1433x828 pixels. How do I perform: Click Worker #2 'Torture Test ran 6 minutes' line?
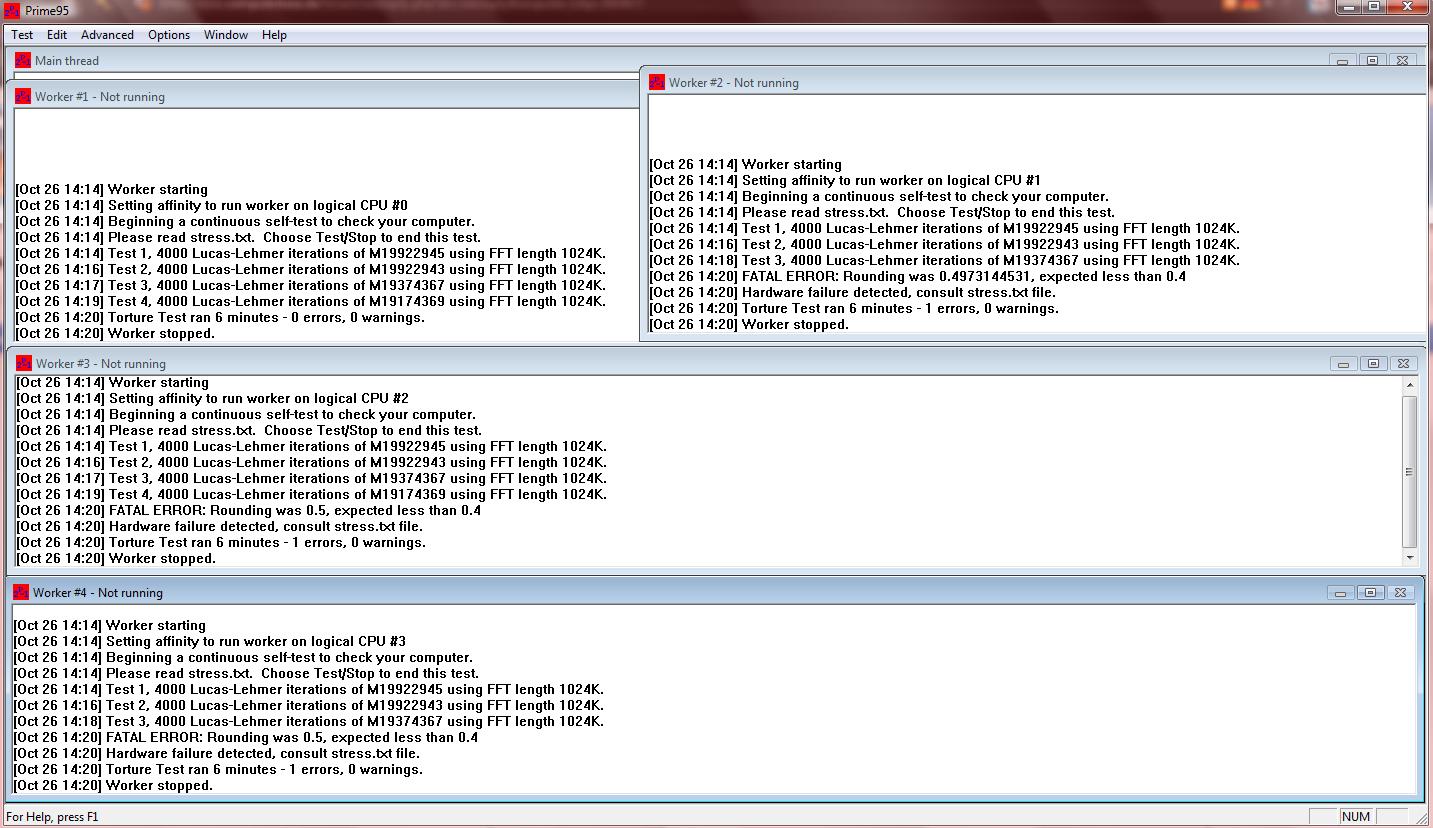[x=854, y=308]
